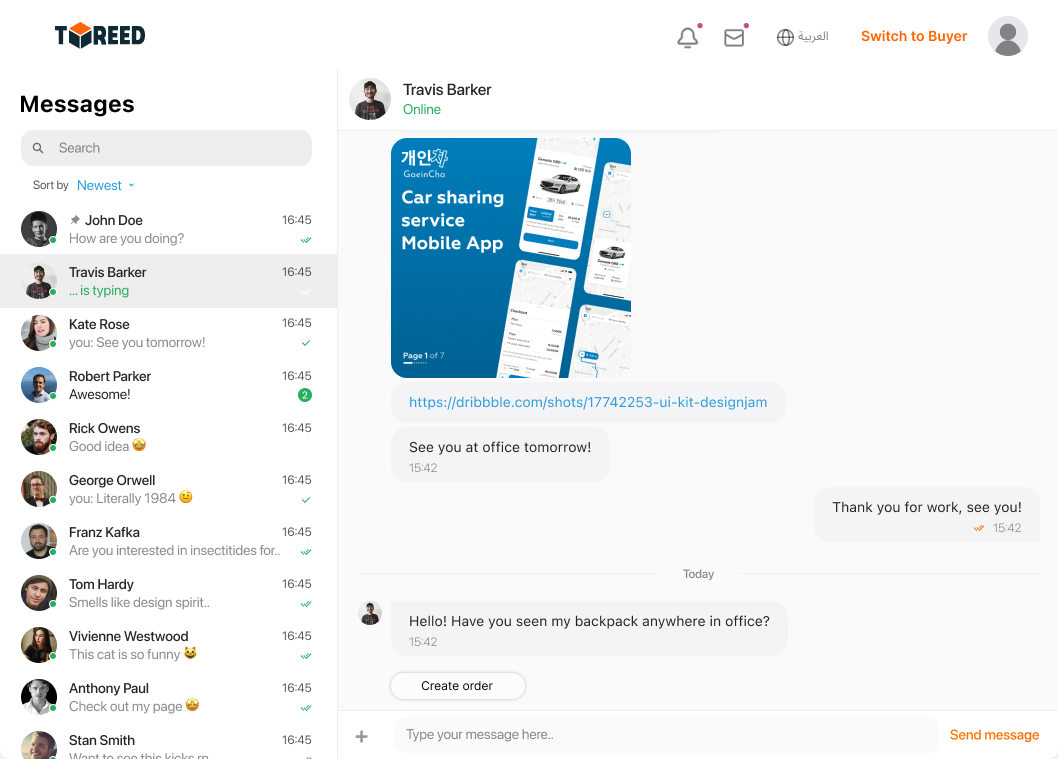Click Vivienne Westwood's avatar
Screen dimensions: 1058x759
pyautogui.click(x=38, y=644)
